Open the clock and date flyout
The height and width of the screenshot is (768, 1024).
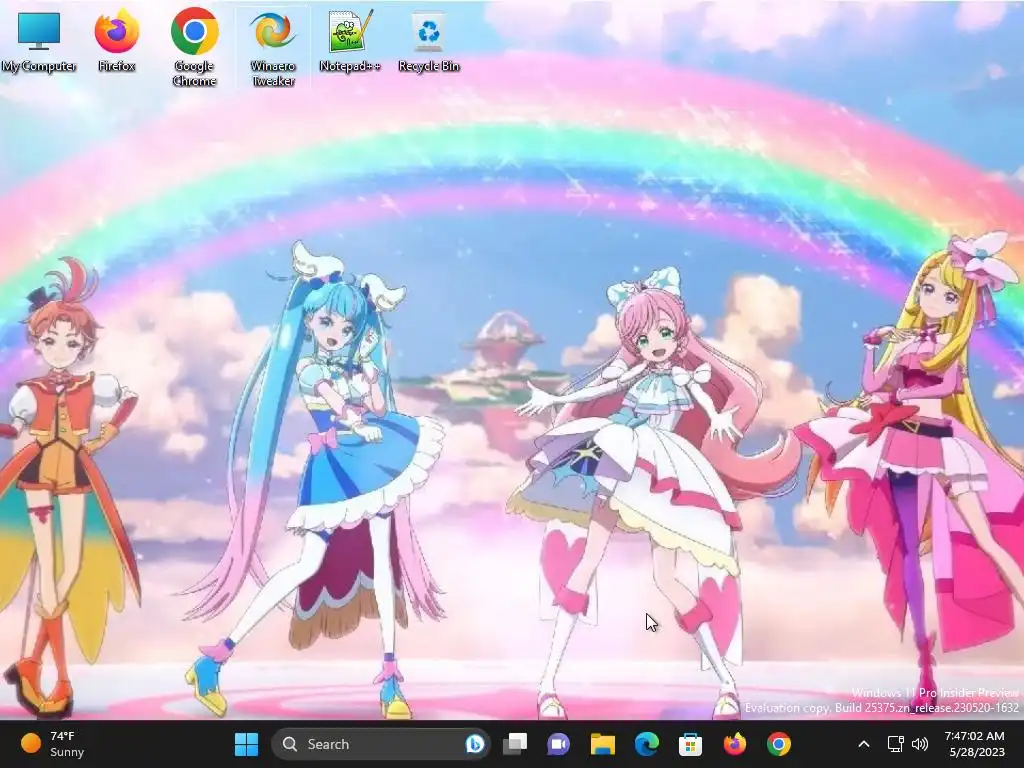pos(974,744)
